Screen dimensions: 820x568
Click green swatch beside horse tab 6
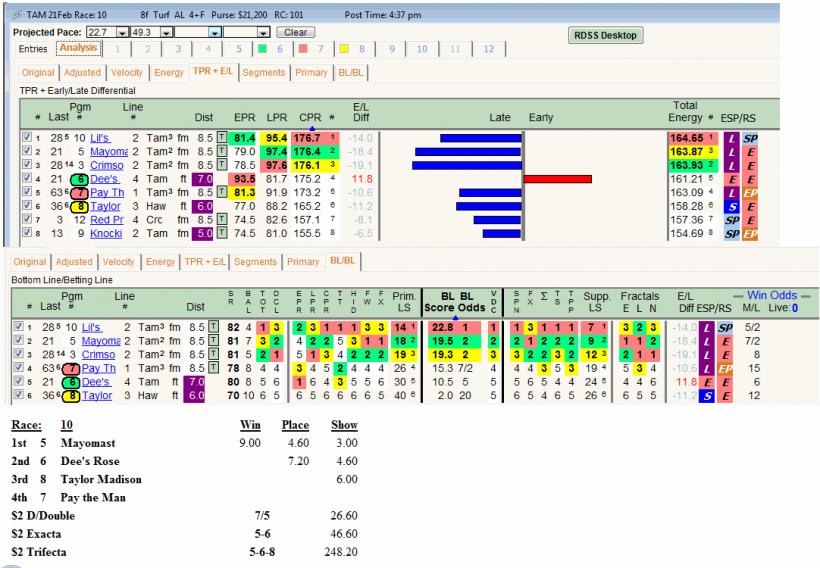click(263, 49)
